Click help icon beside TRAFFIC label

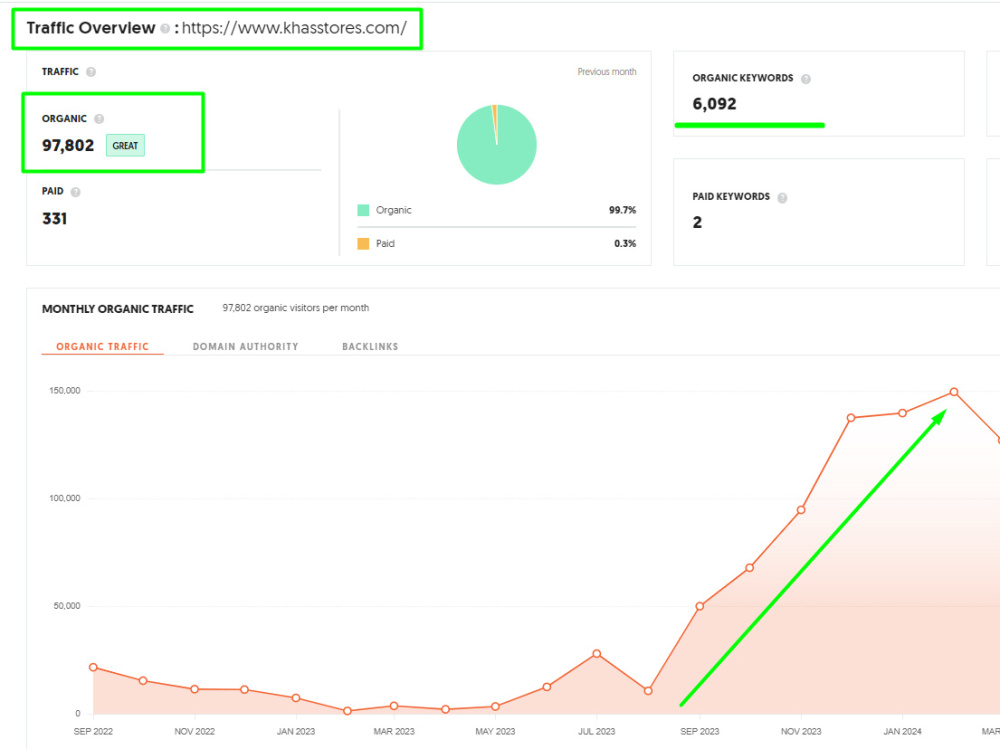pyautogui.click(x=91, y=72)
